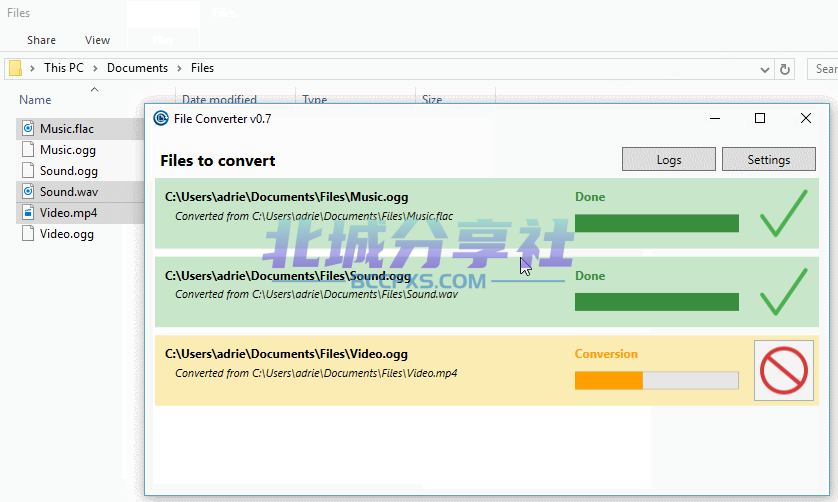Image resolution: width=838 pixels, height=502 pixels.
Task: Click the Video.ogg orange progress bar
Action: [657, 381]
